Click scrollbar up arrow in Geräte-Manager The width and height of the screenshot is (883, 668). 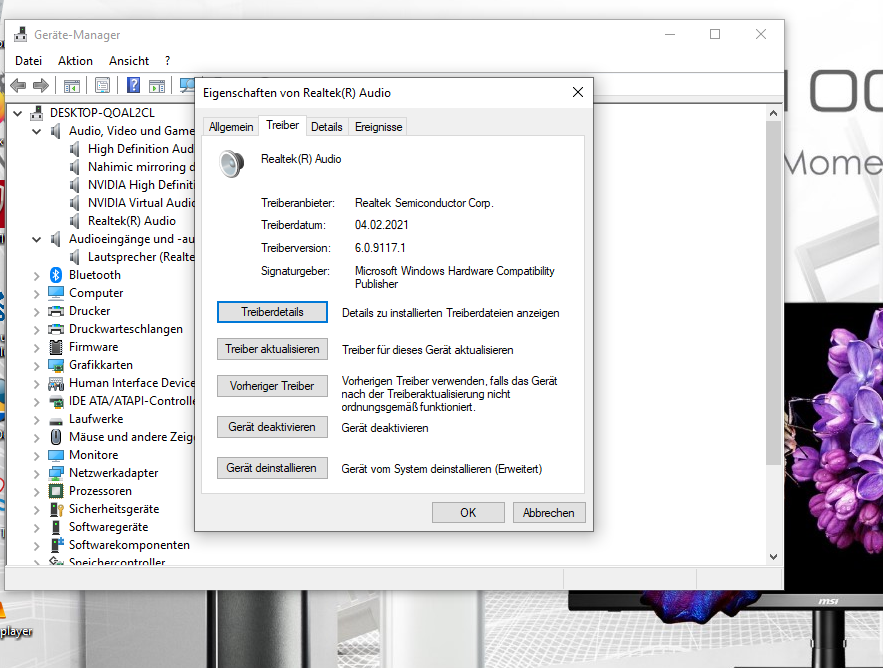(773, 113)
